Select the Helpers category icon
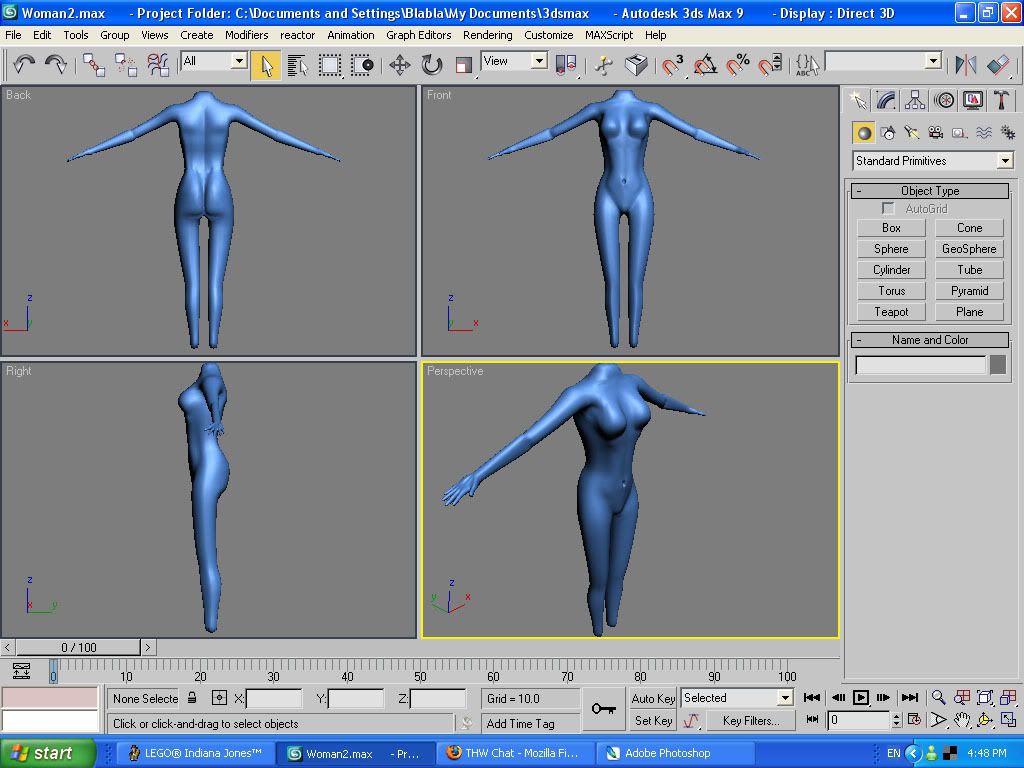 coord(959,133)
